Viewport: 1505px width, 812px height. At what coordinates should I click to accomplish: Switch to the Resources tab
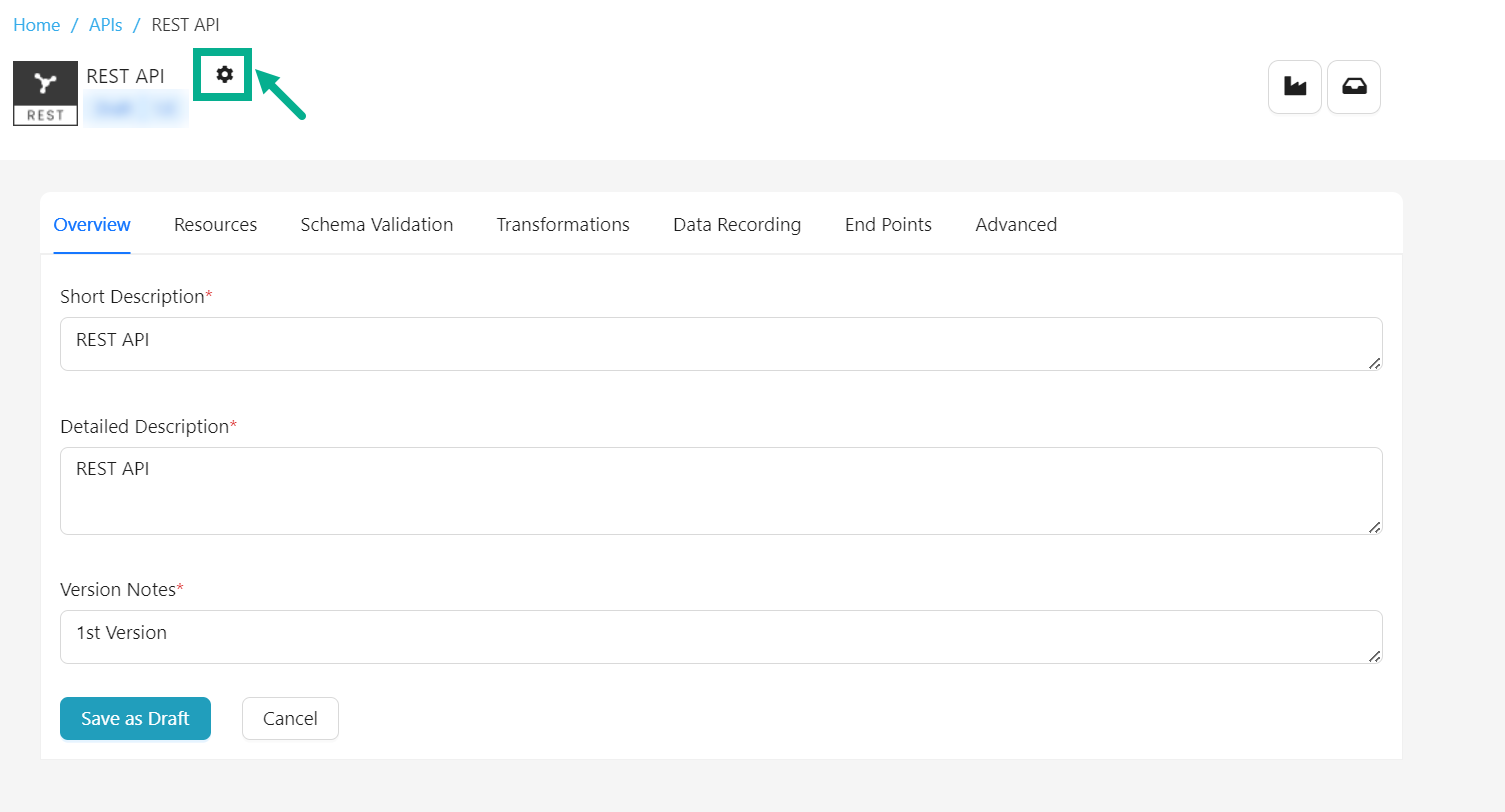(x=215, y=225)
